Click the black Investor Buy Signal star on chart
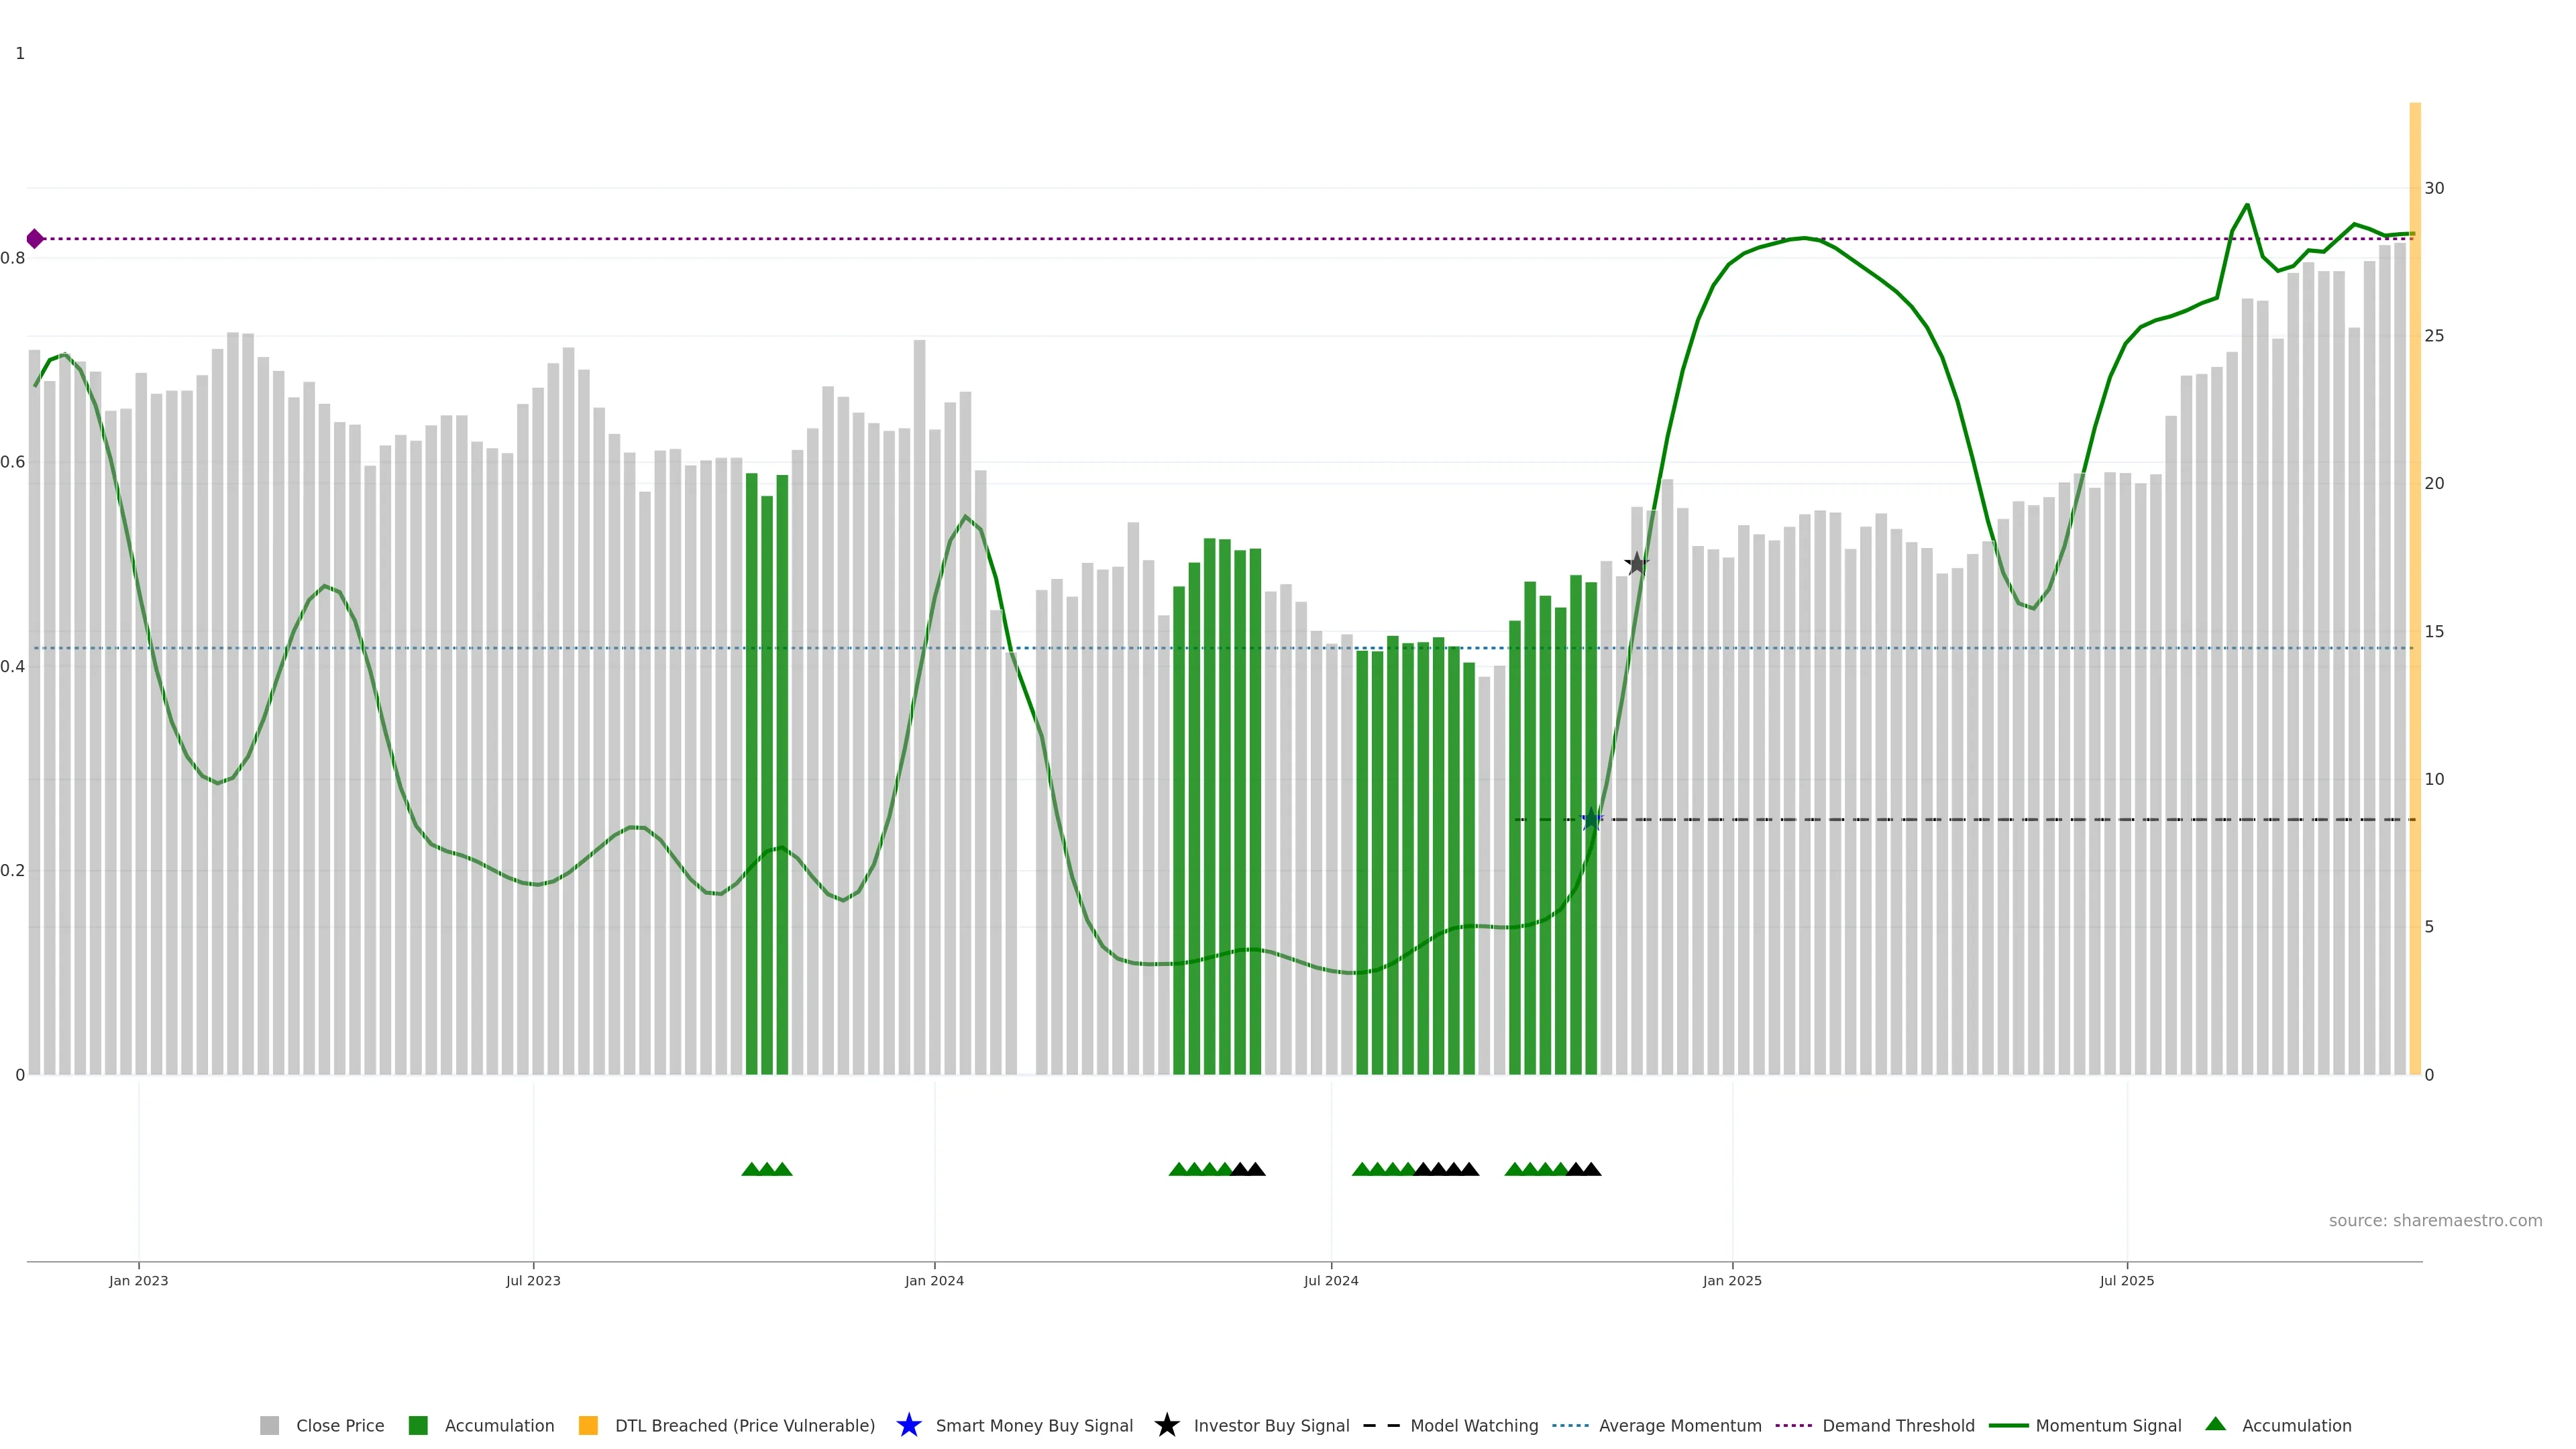The image size is (2576, 1449). (1636, 564)
